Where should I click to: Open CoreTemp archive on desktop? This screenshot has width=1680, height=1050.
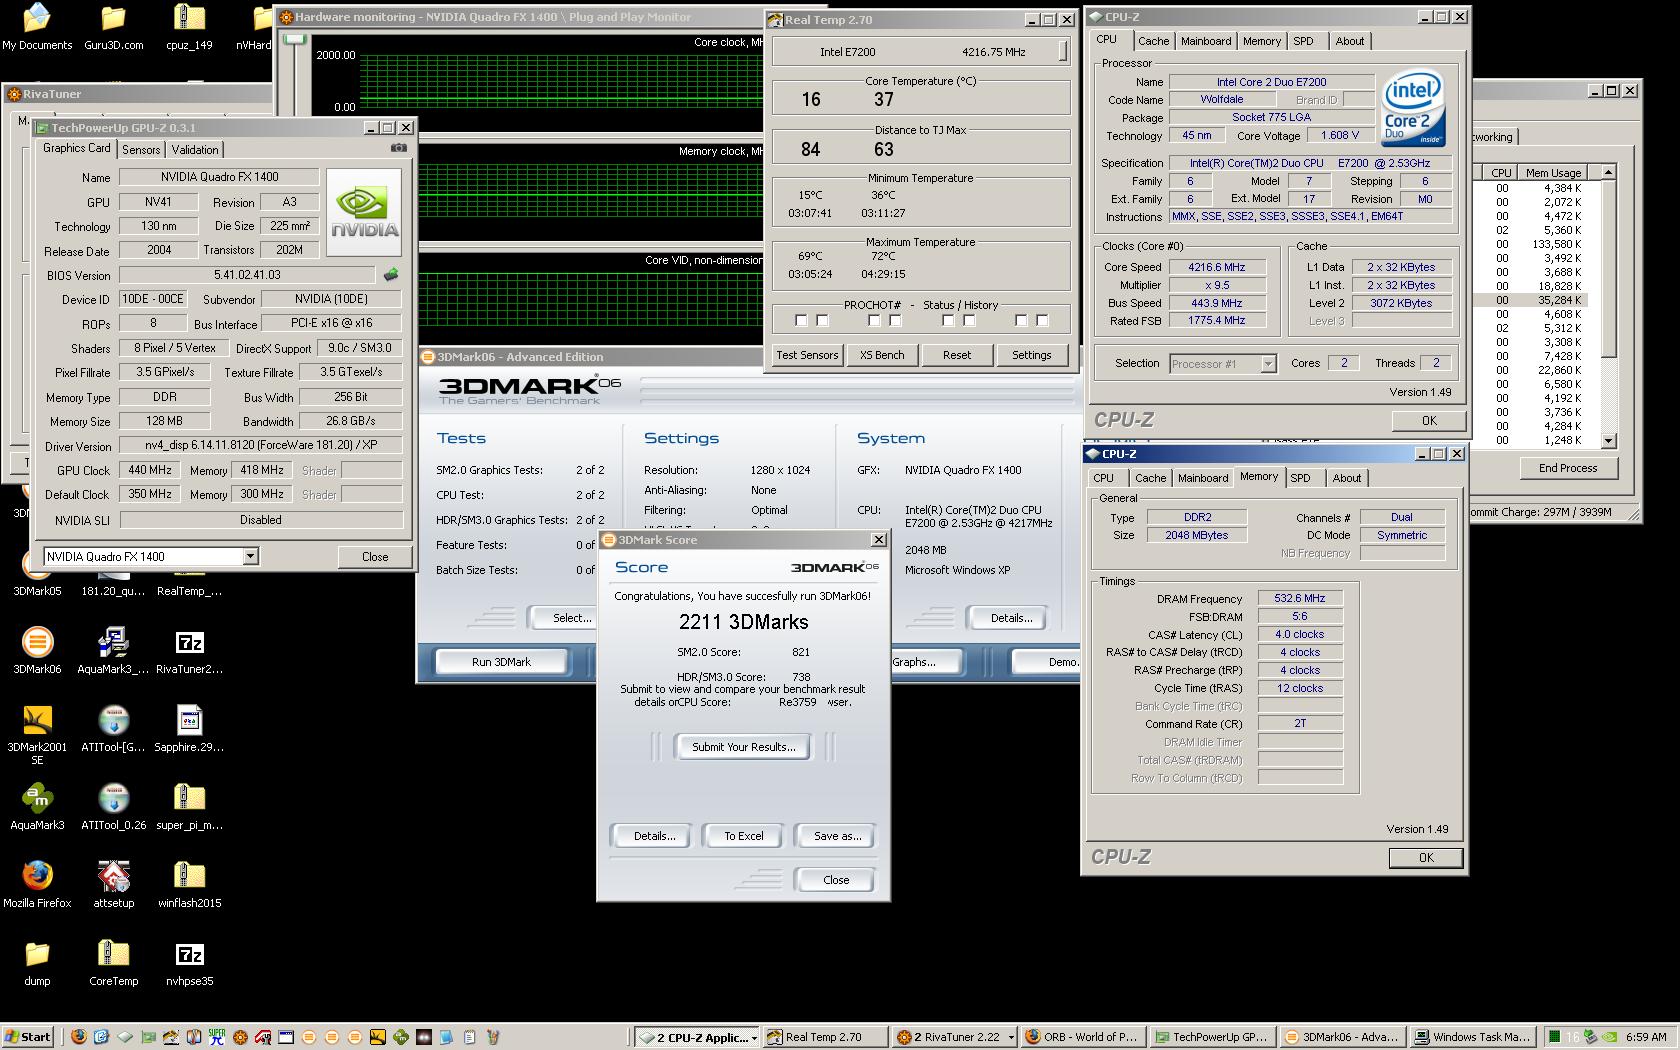tap(113, 962)
